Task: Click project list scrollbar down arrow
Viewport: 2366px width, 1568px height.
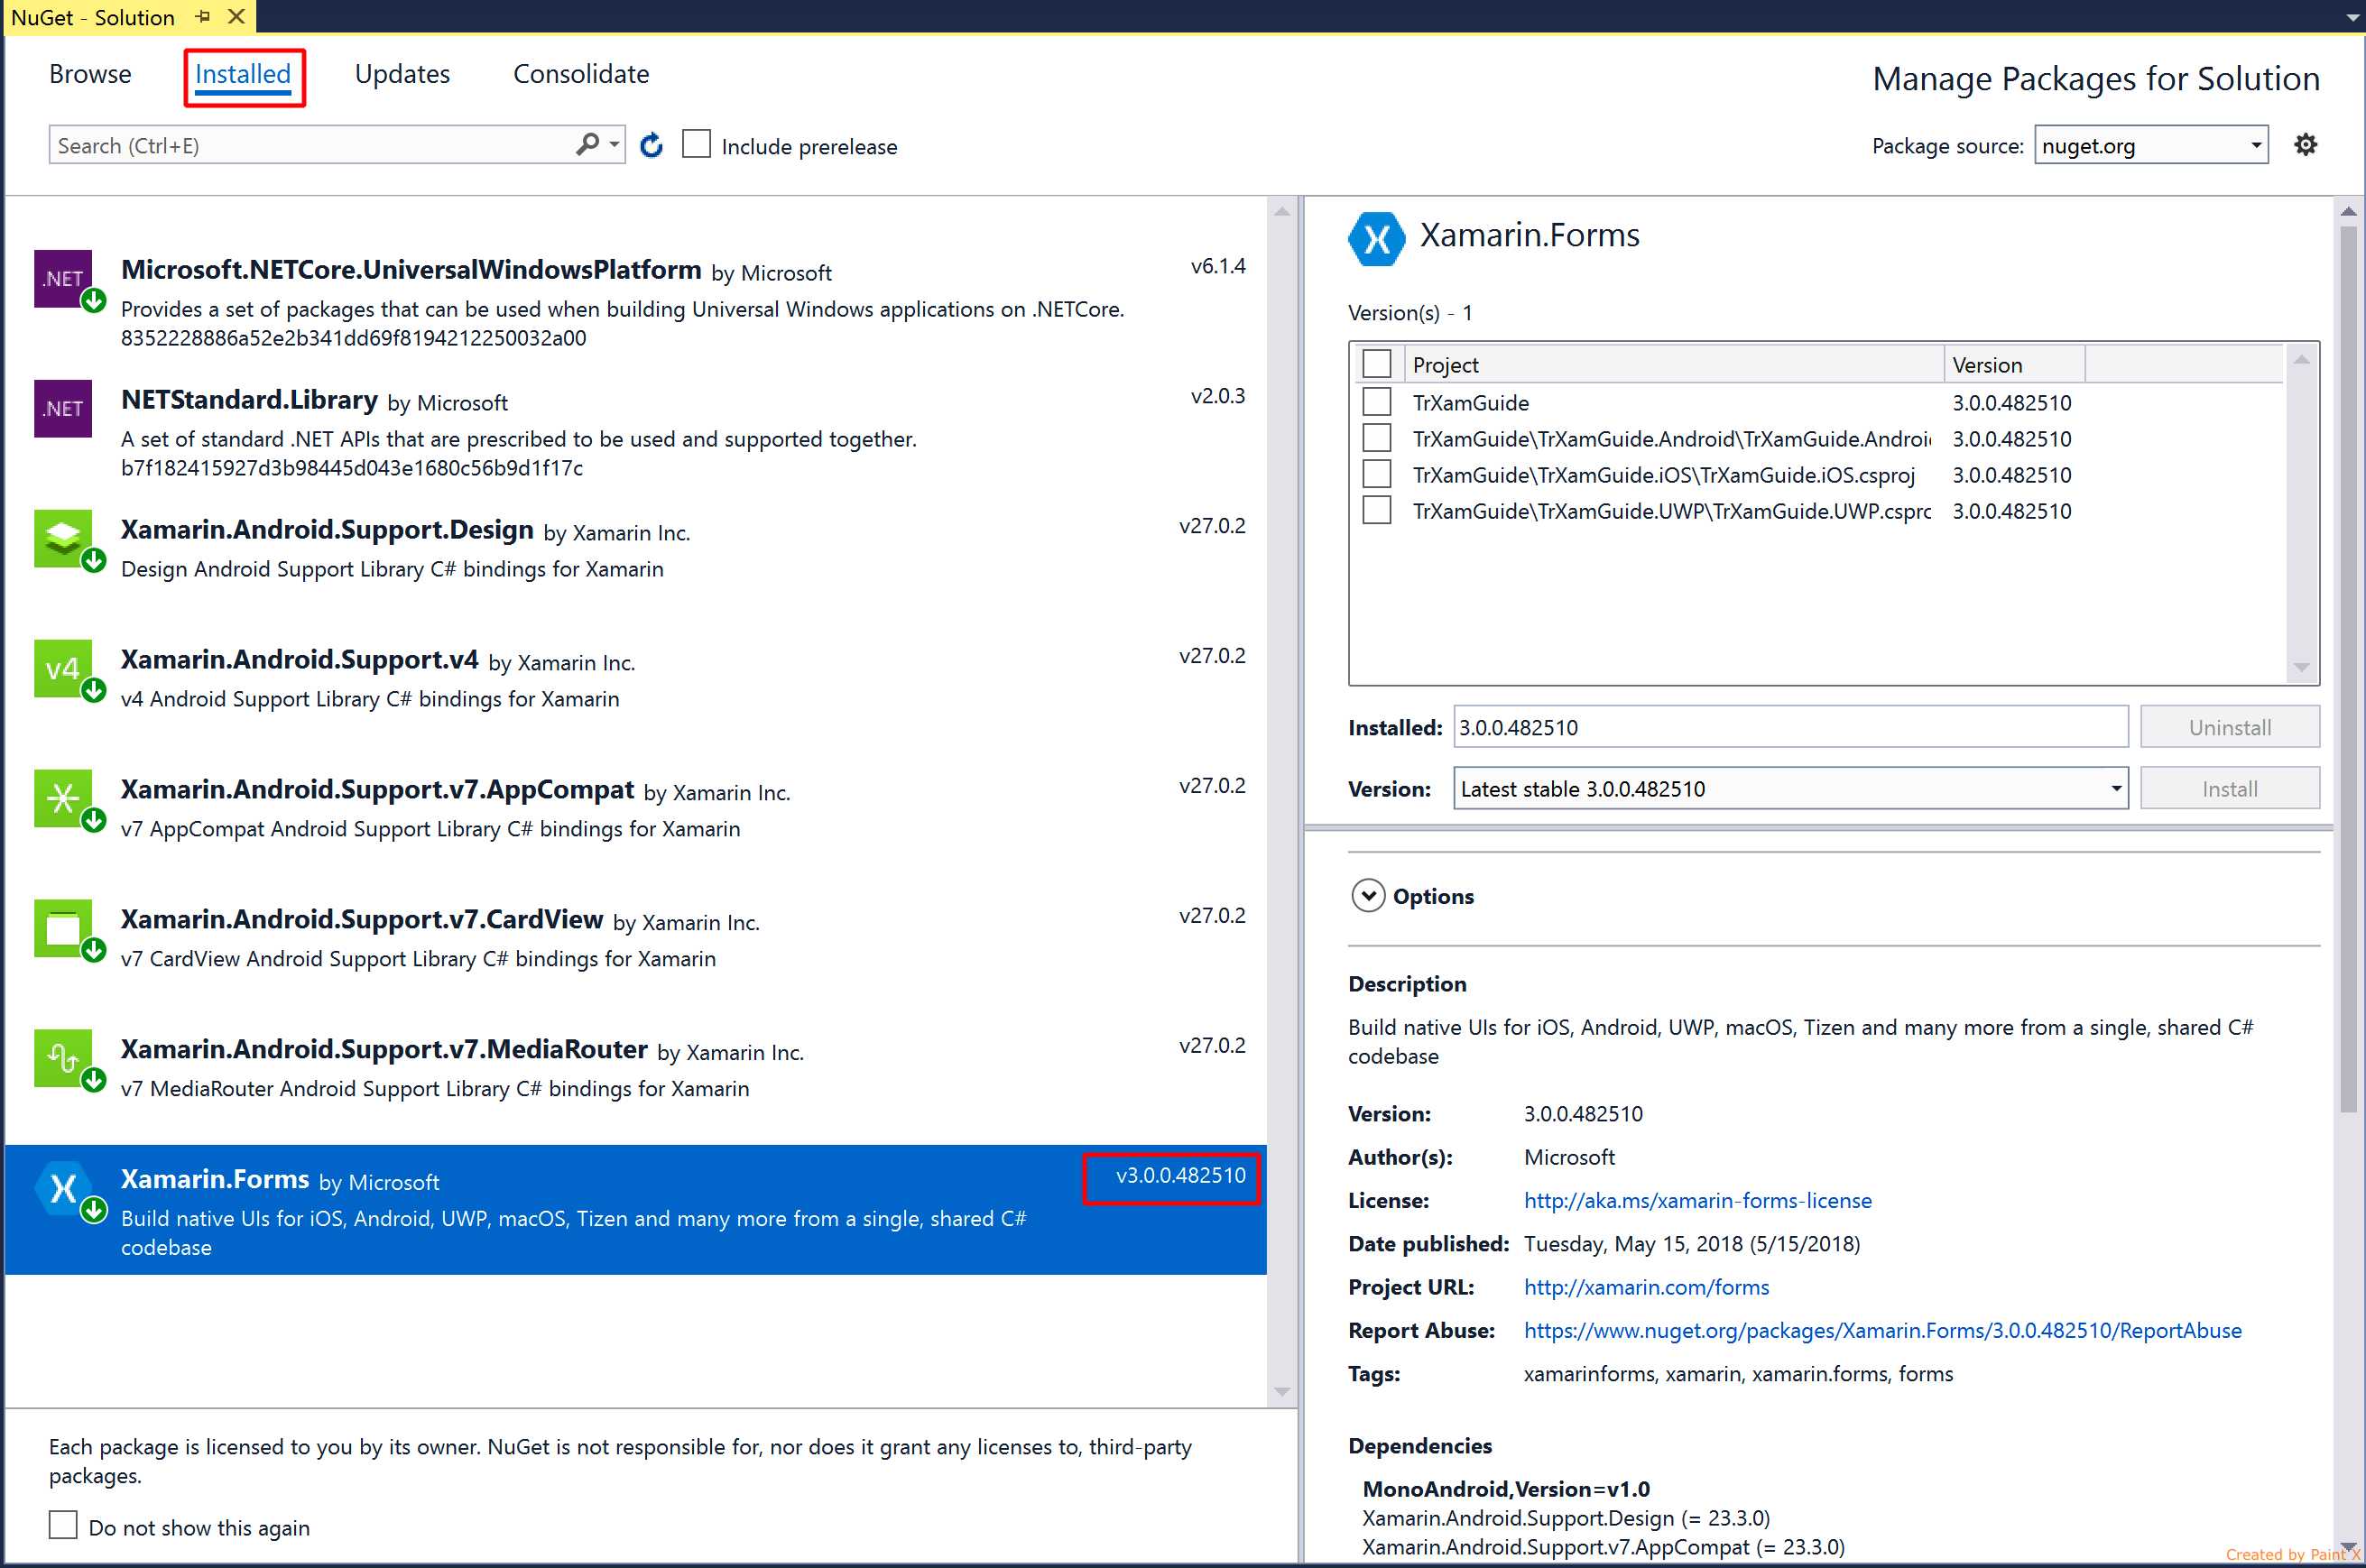Action: (2301, 667)
